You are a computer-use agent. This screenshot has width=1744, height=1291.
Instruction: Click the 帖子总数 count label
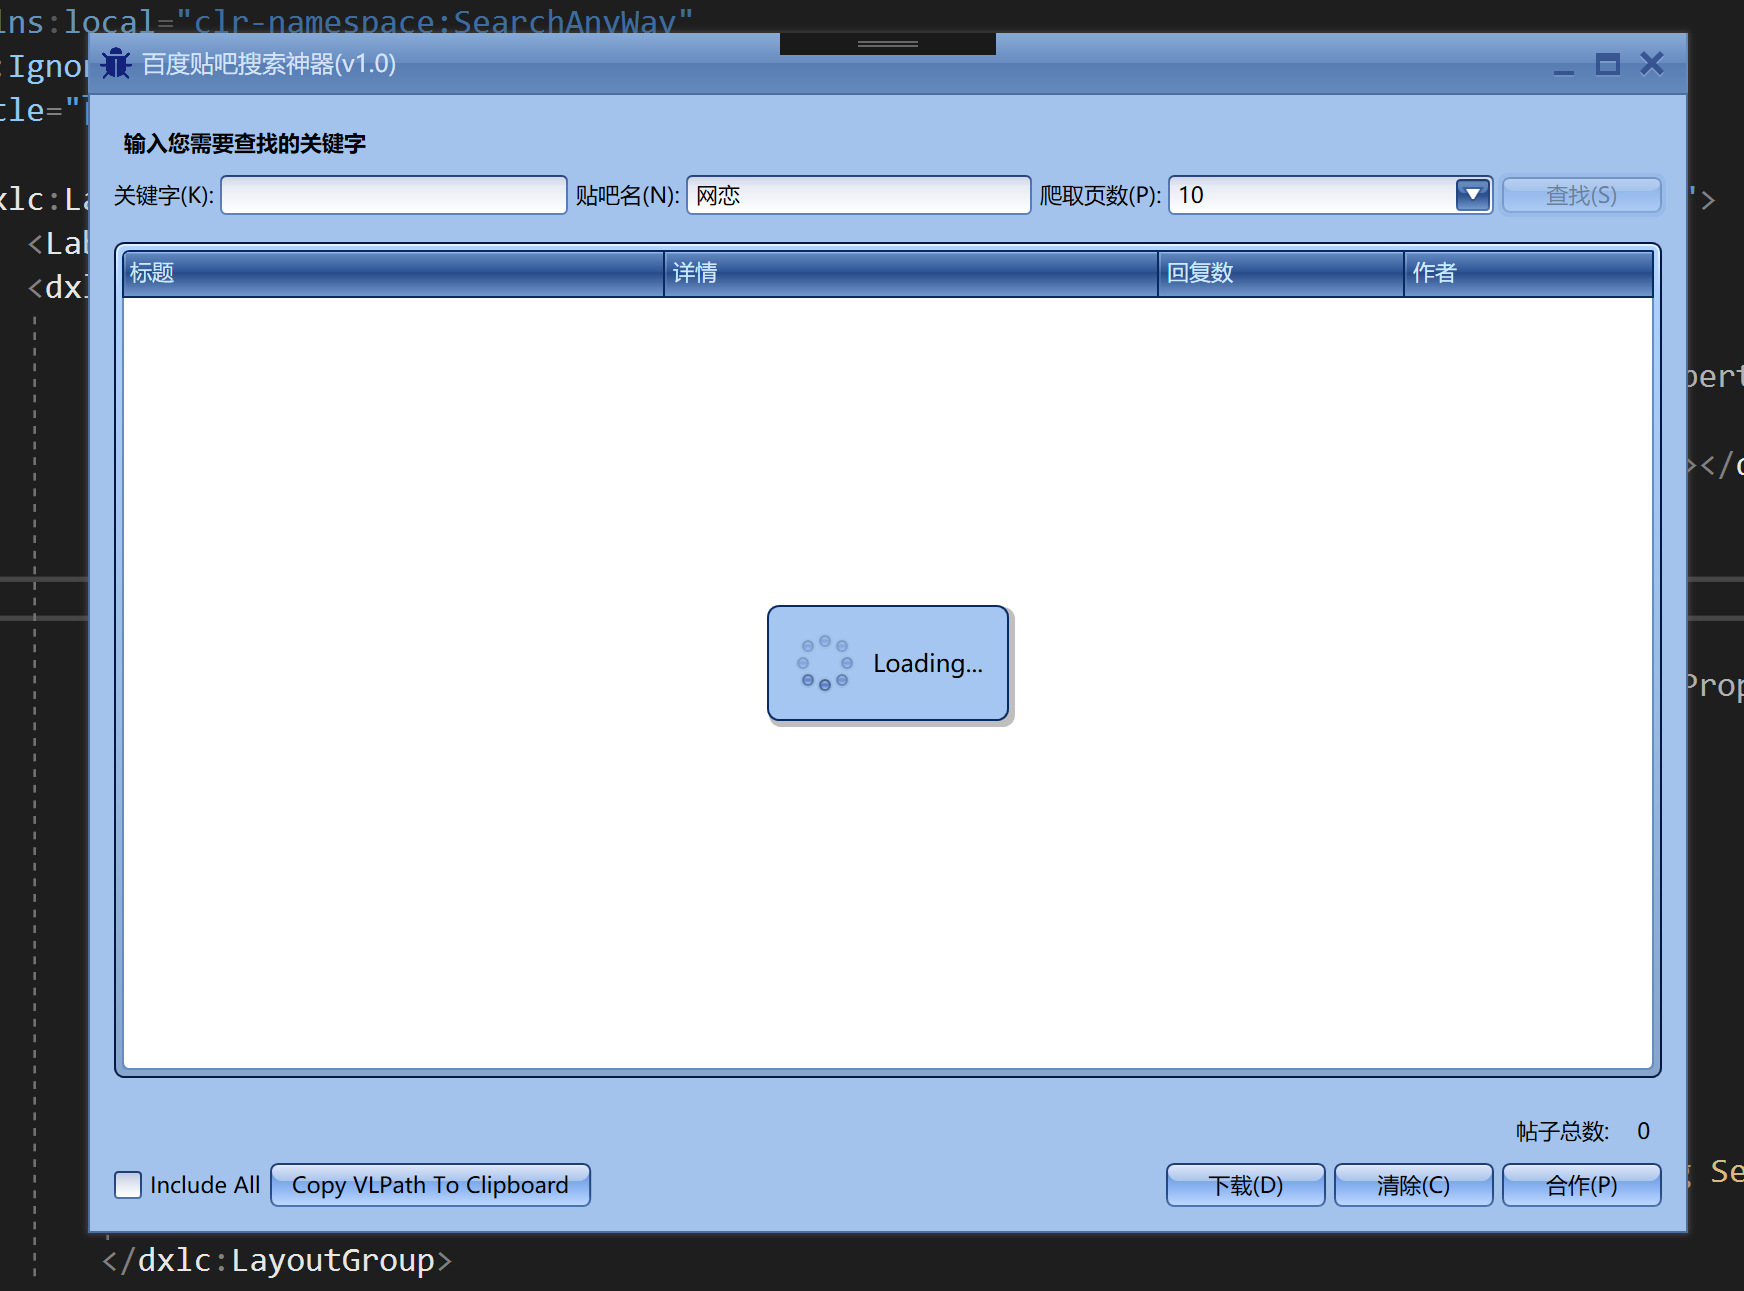1562,1131
